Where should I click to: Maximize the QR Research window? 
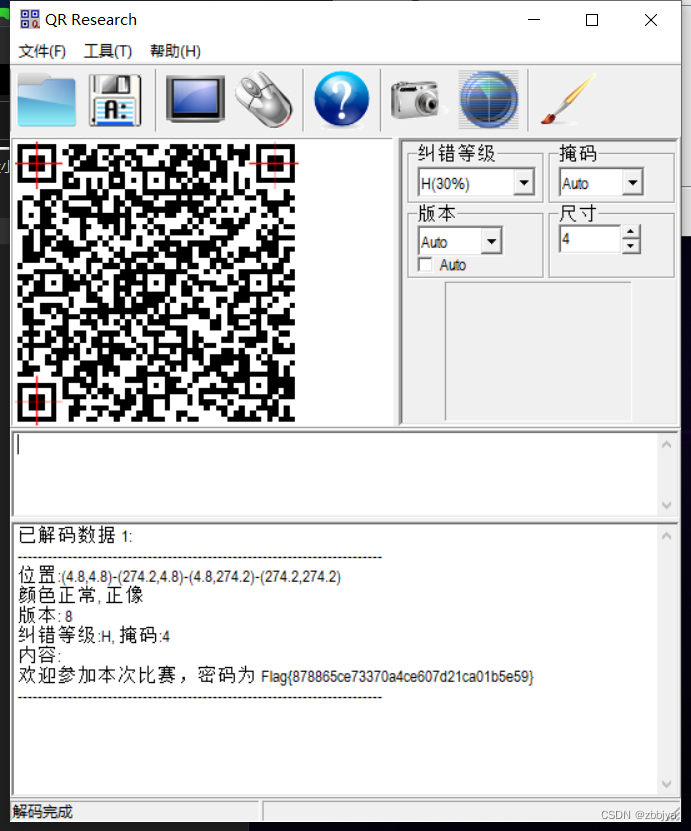tap(592, 20)
